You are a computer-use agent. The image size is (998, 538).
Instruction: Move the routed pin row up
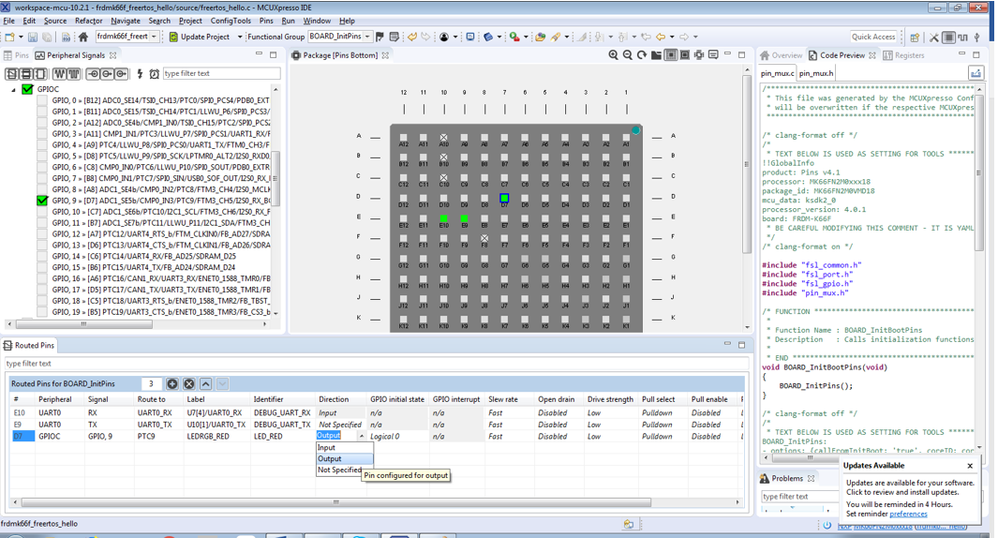tap(204, 383)
